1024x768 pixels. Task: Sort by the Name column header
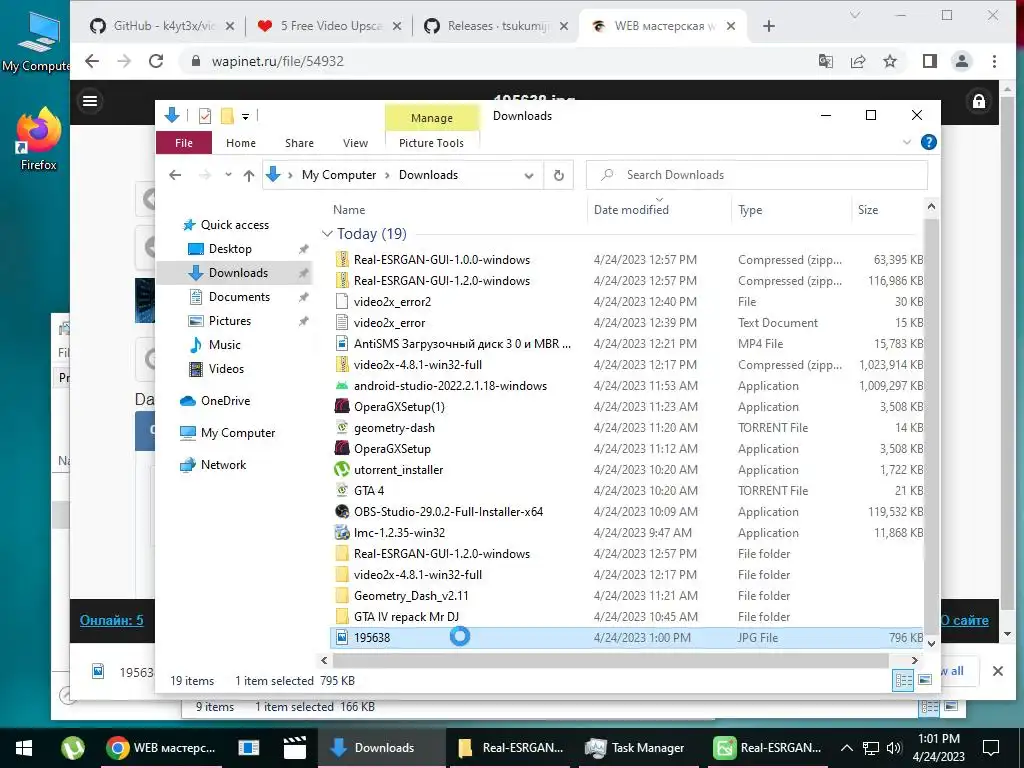(349, 210)
